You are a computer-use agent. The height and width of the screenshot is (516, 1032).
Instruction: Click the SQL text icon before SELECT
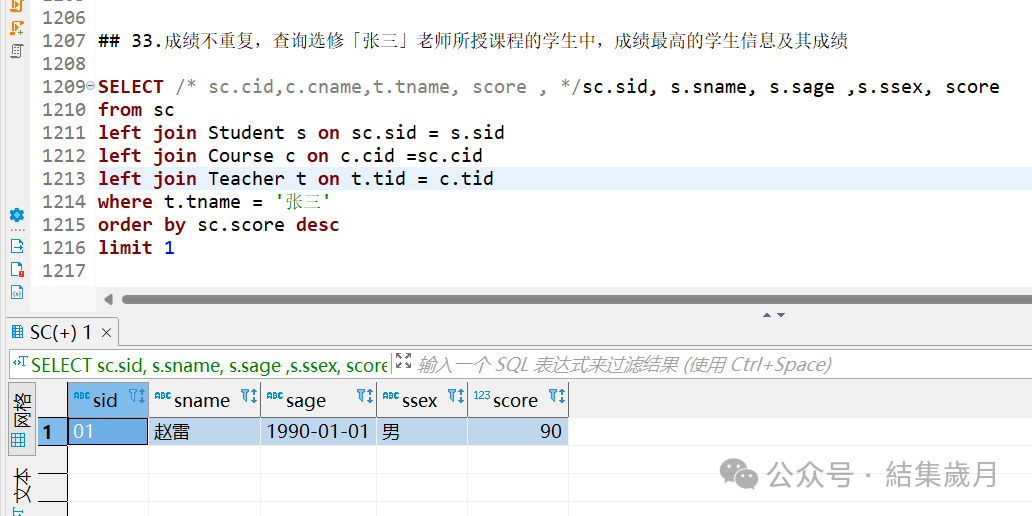20,363
